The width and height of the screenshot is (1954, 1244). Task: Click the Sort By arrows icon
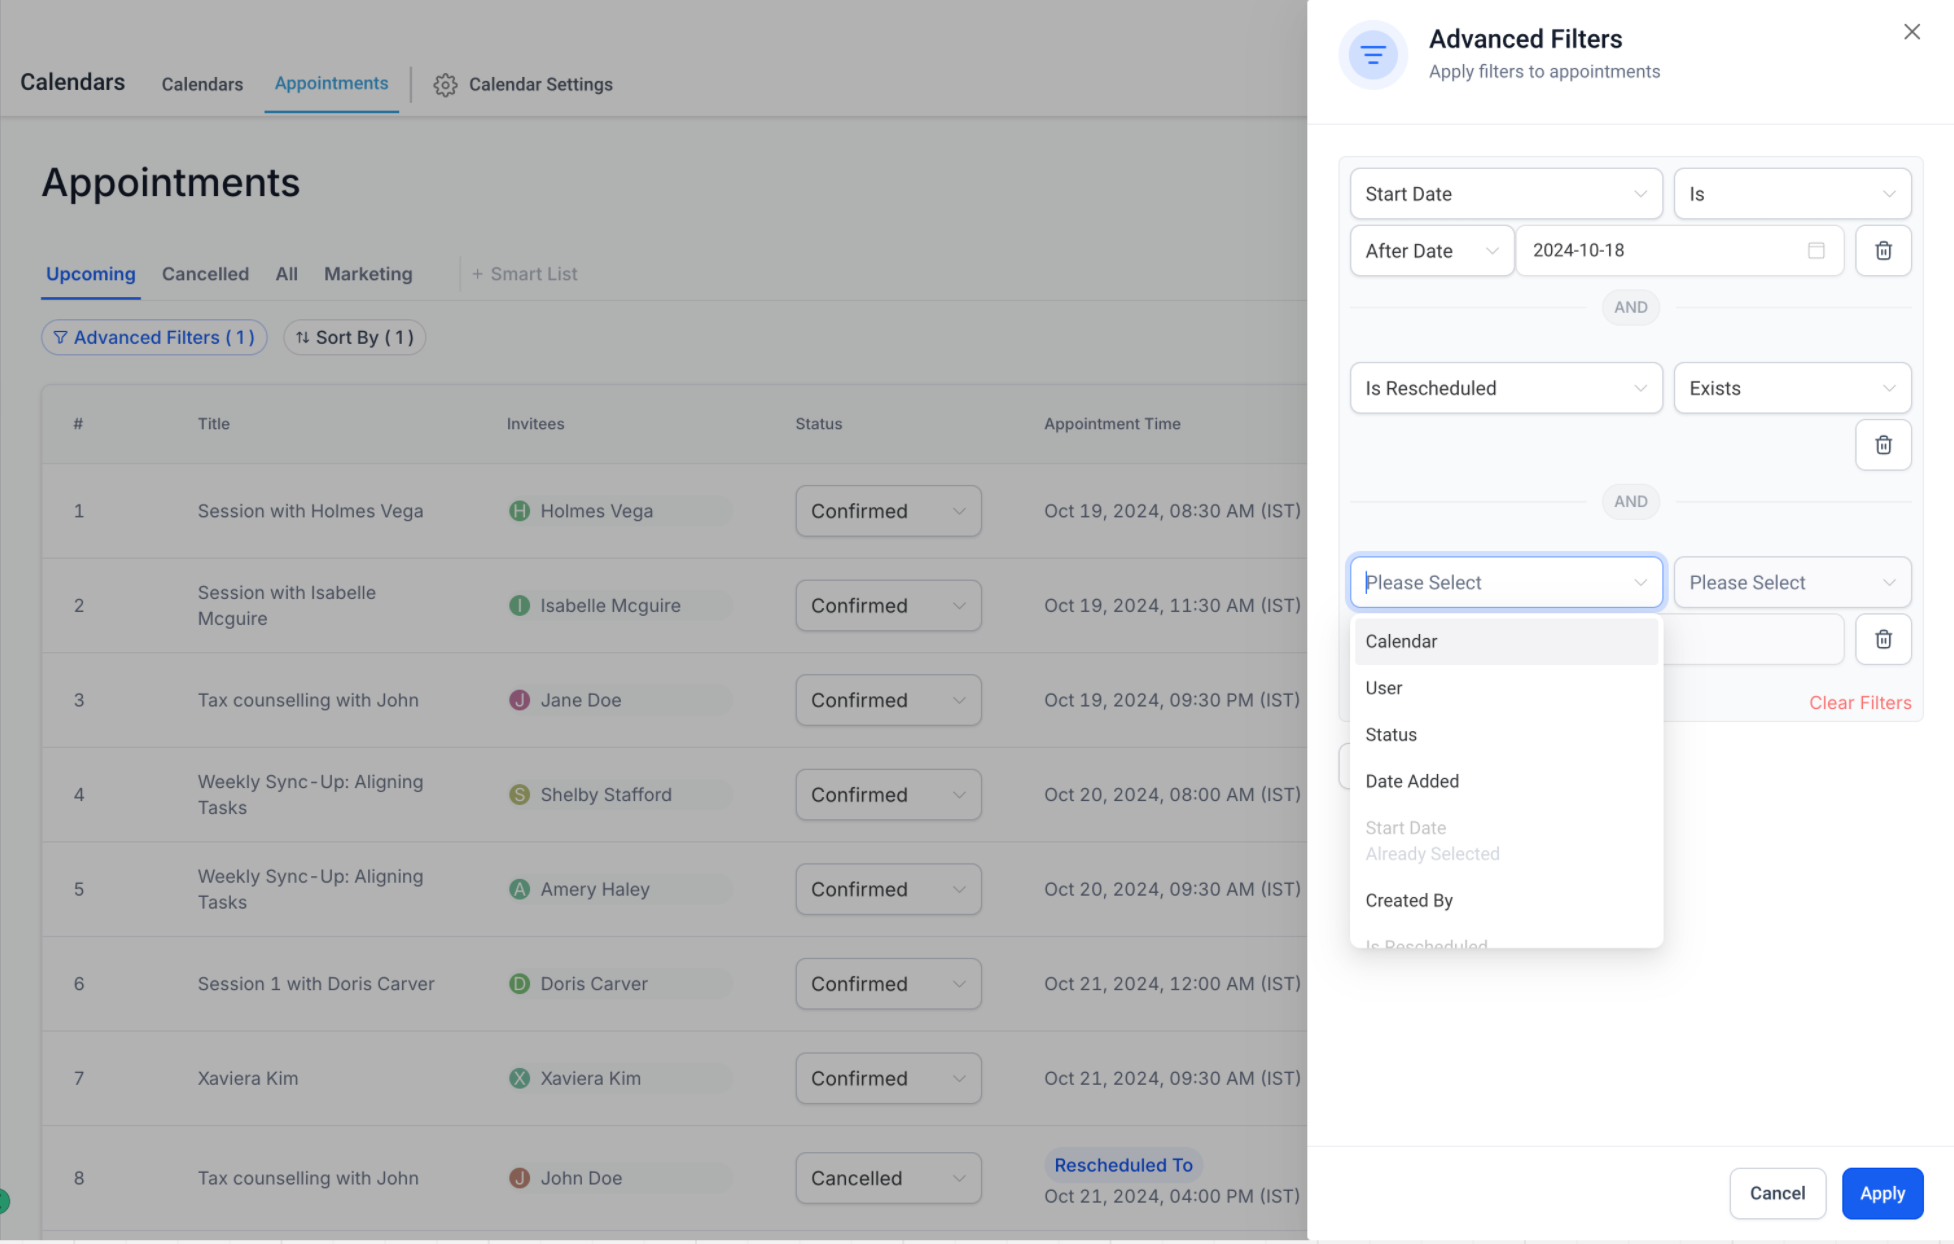click(x=302, y=338)
